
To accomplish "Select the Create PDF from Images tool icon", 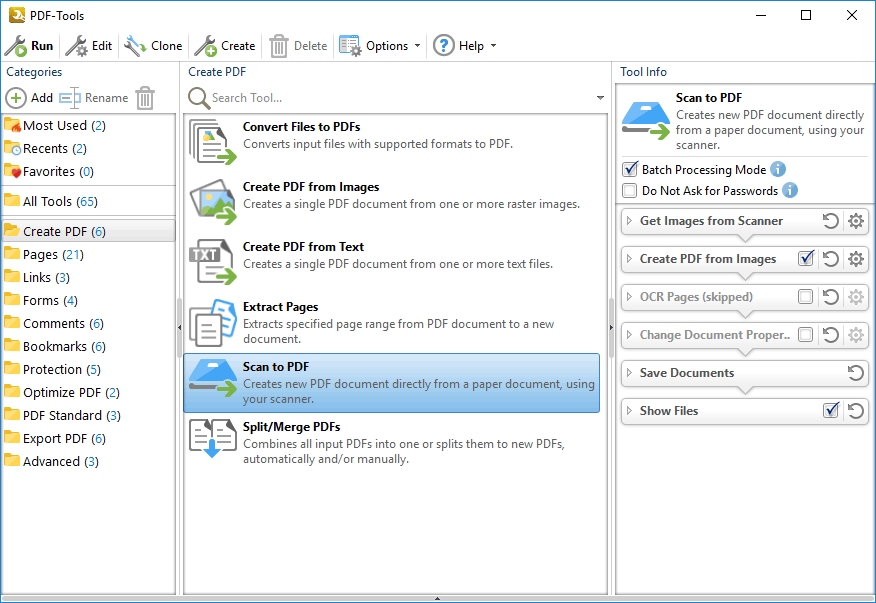I will click(212, 202).
